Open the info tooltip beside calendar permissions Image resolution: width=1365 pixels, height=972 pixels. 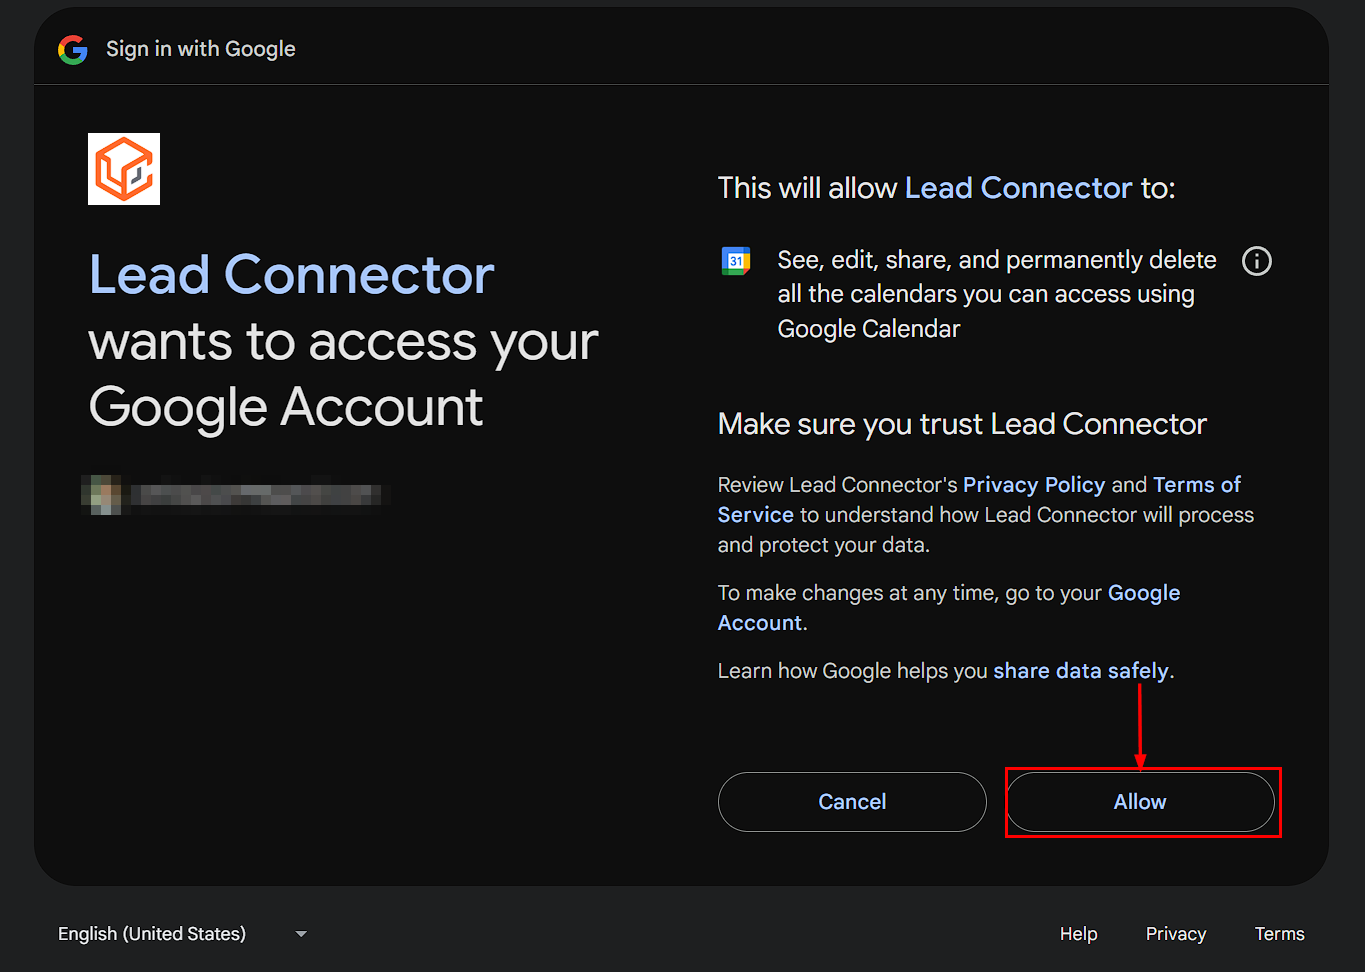pyautogui.click(x=1256, y=260)
